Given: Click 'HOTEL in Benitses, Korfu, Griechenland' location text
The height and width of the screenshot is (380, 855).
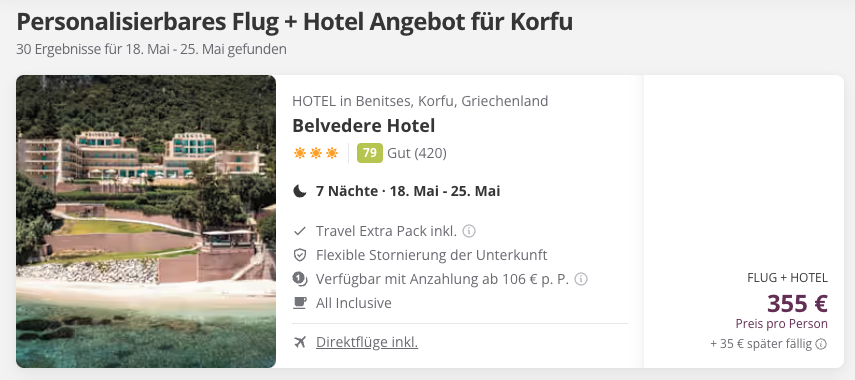Looking at the screenshot, I should click(420, 101).
